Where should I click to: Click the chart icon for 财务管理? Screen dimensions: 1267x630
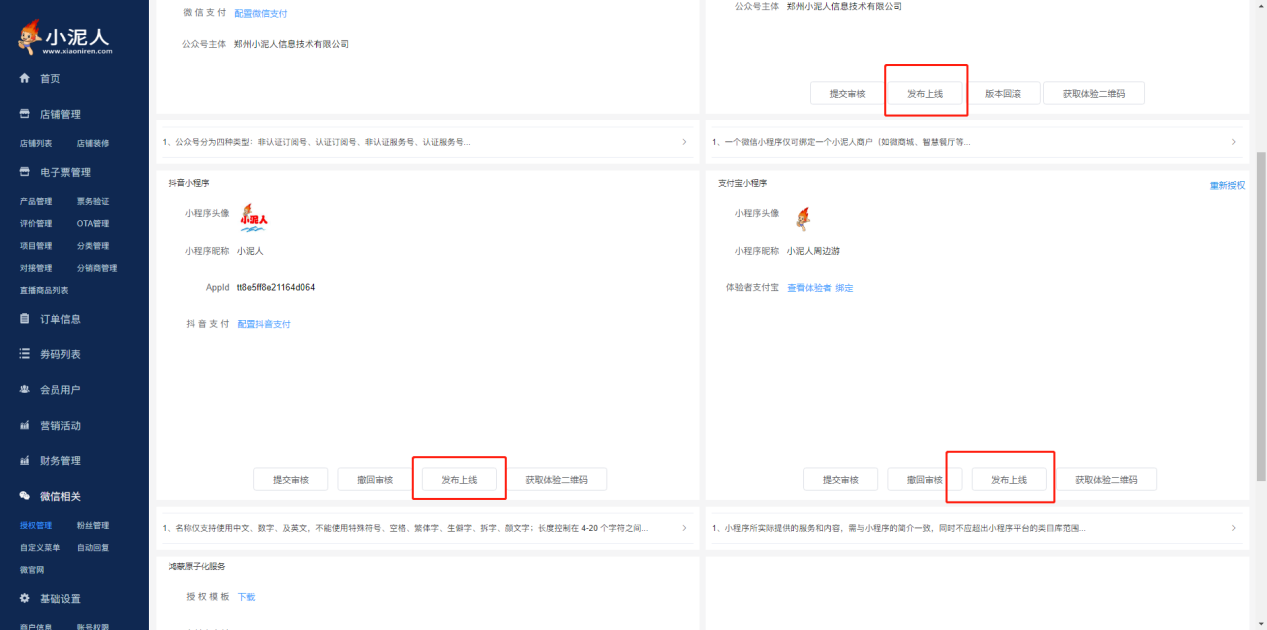25,460
